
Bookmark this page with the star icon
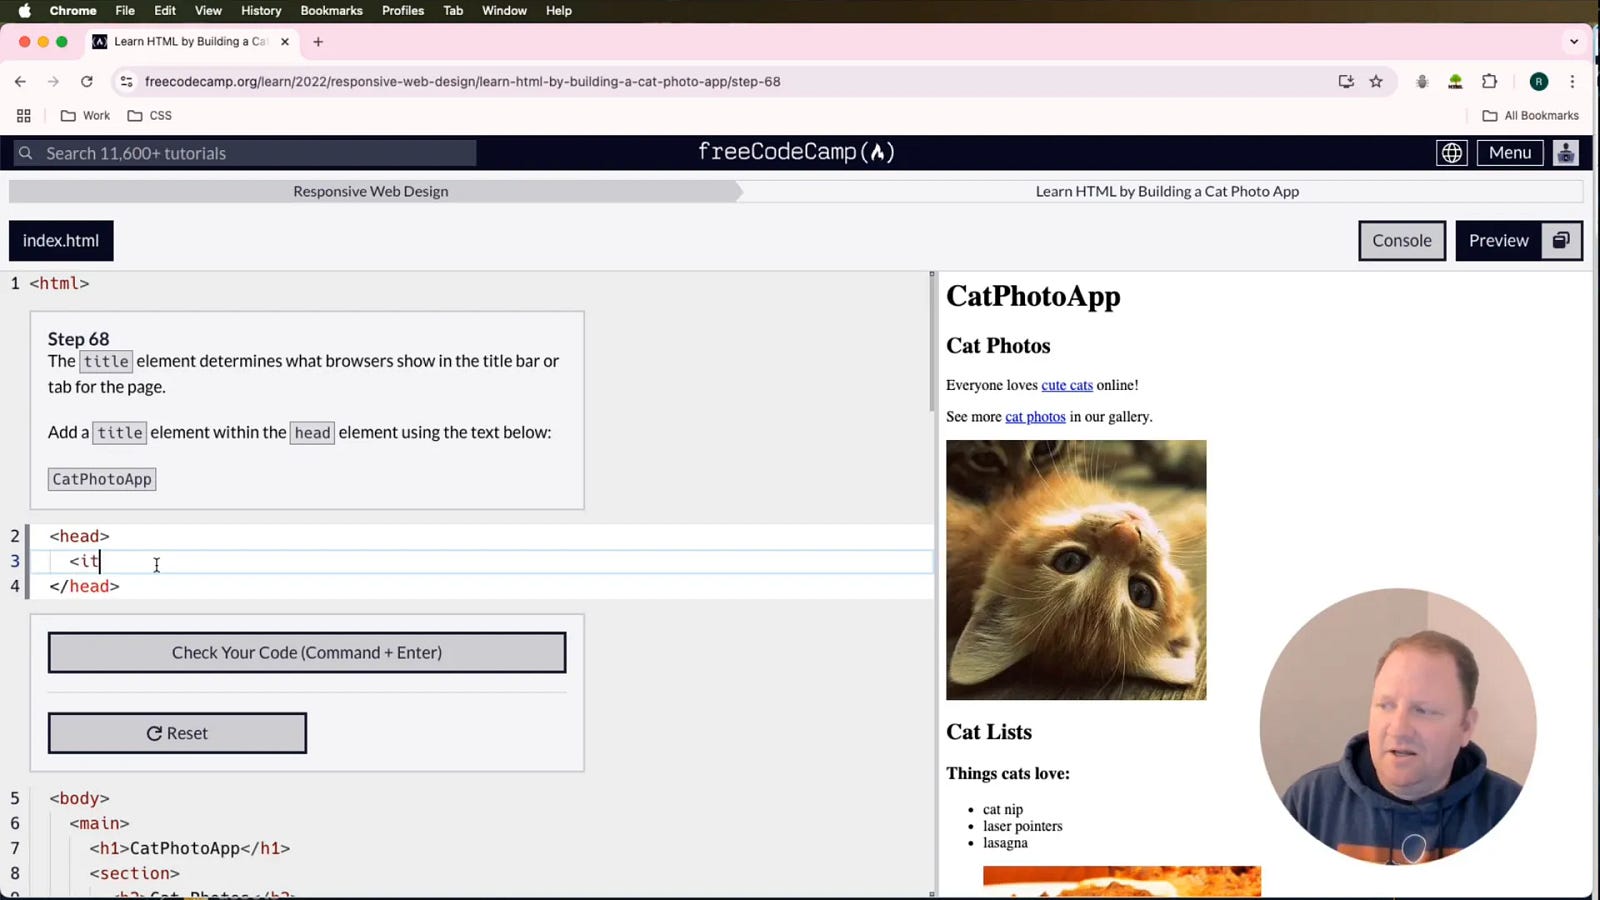pos(1376,81)
